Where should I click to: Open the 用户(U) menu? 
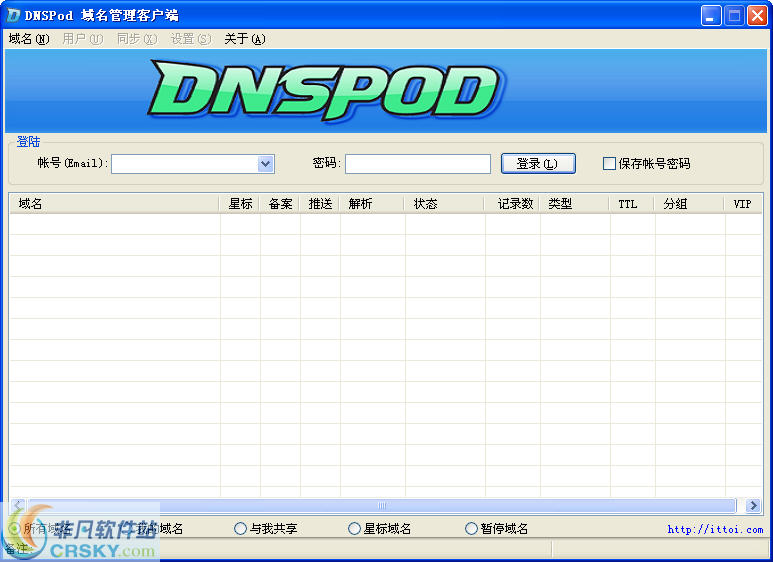[82, 39]
